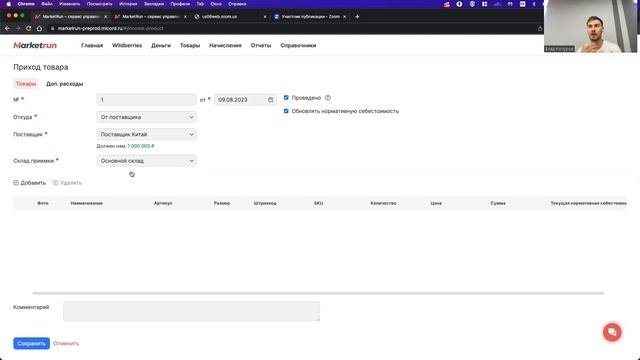The height and width of the screenshot is (360, 640).
Task: Open the Деньги navigation item
Action: pos(161,45)
